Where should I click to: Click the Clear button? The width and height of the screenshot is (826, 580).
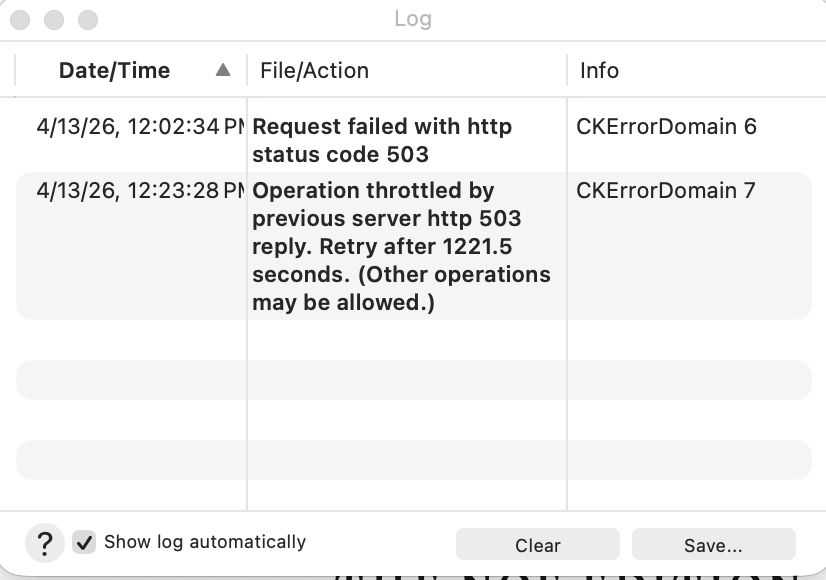point(537,545)
